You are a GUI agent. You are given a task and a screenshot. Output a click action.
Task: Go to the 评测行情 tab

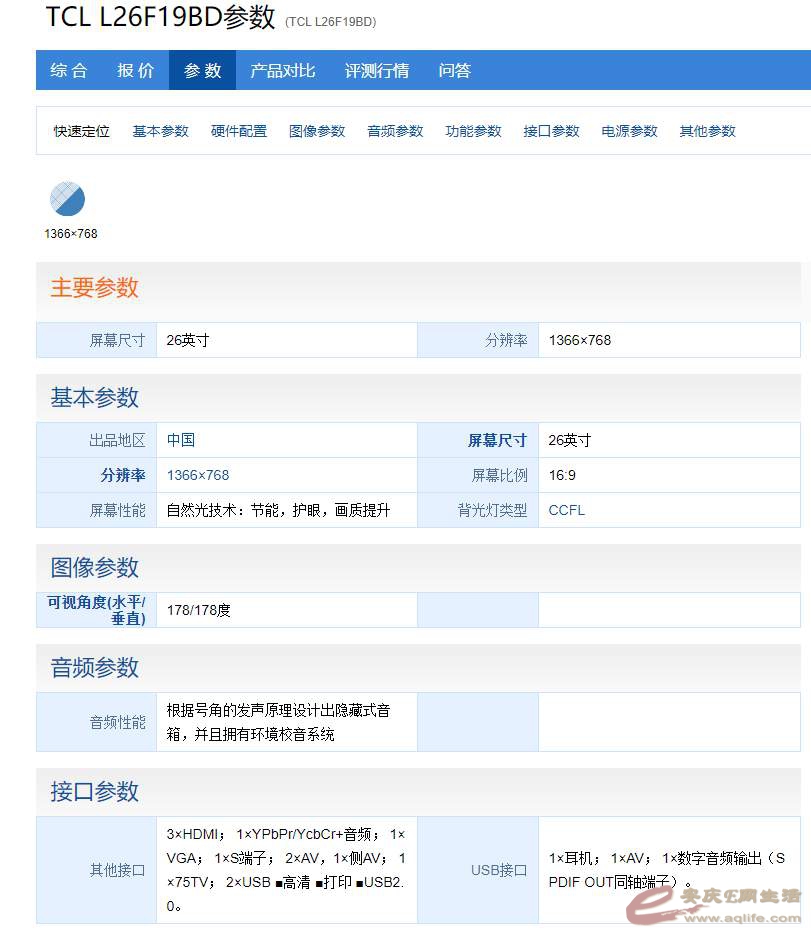coord(377,71)
